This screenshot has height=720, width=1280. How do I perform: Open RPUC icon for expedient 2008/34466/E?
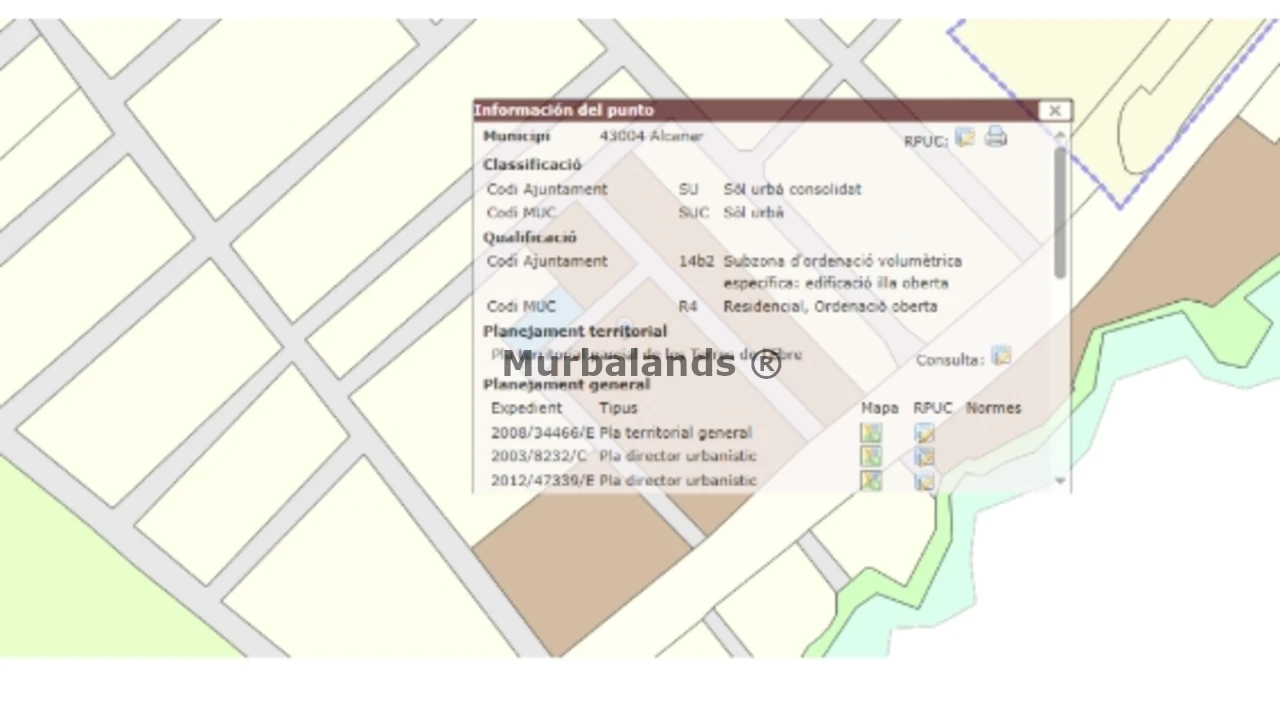click(924, 433)
